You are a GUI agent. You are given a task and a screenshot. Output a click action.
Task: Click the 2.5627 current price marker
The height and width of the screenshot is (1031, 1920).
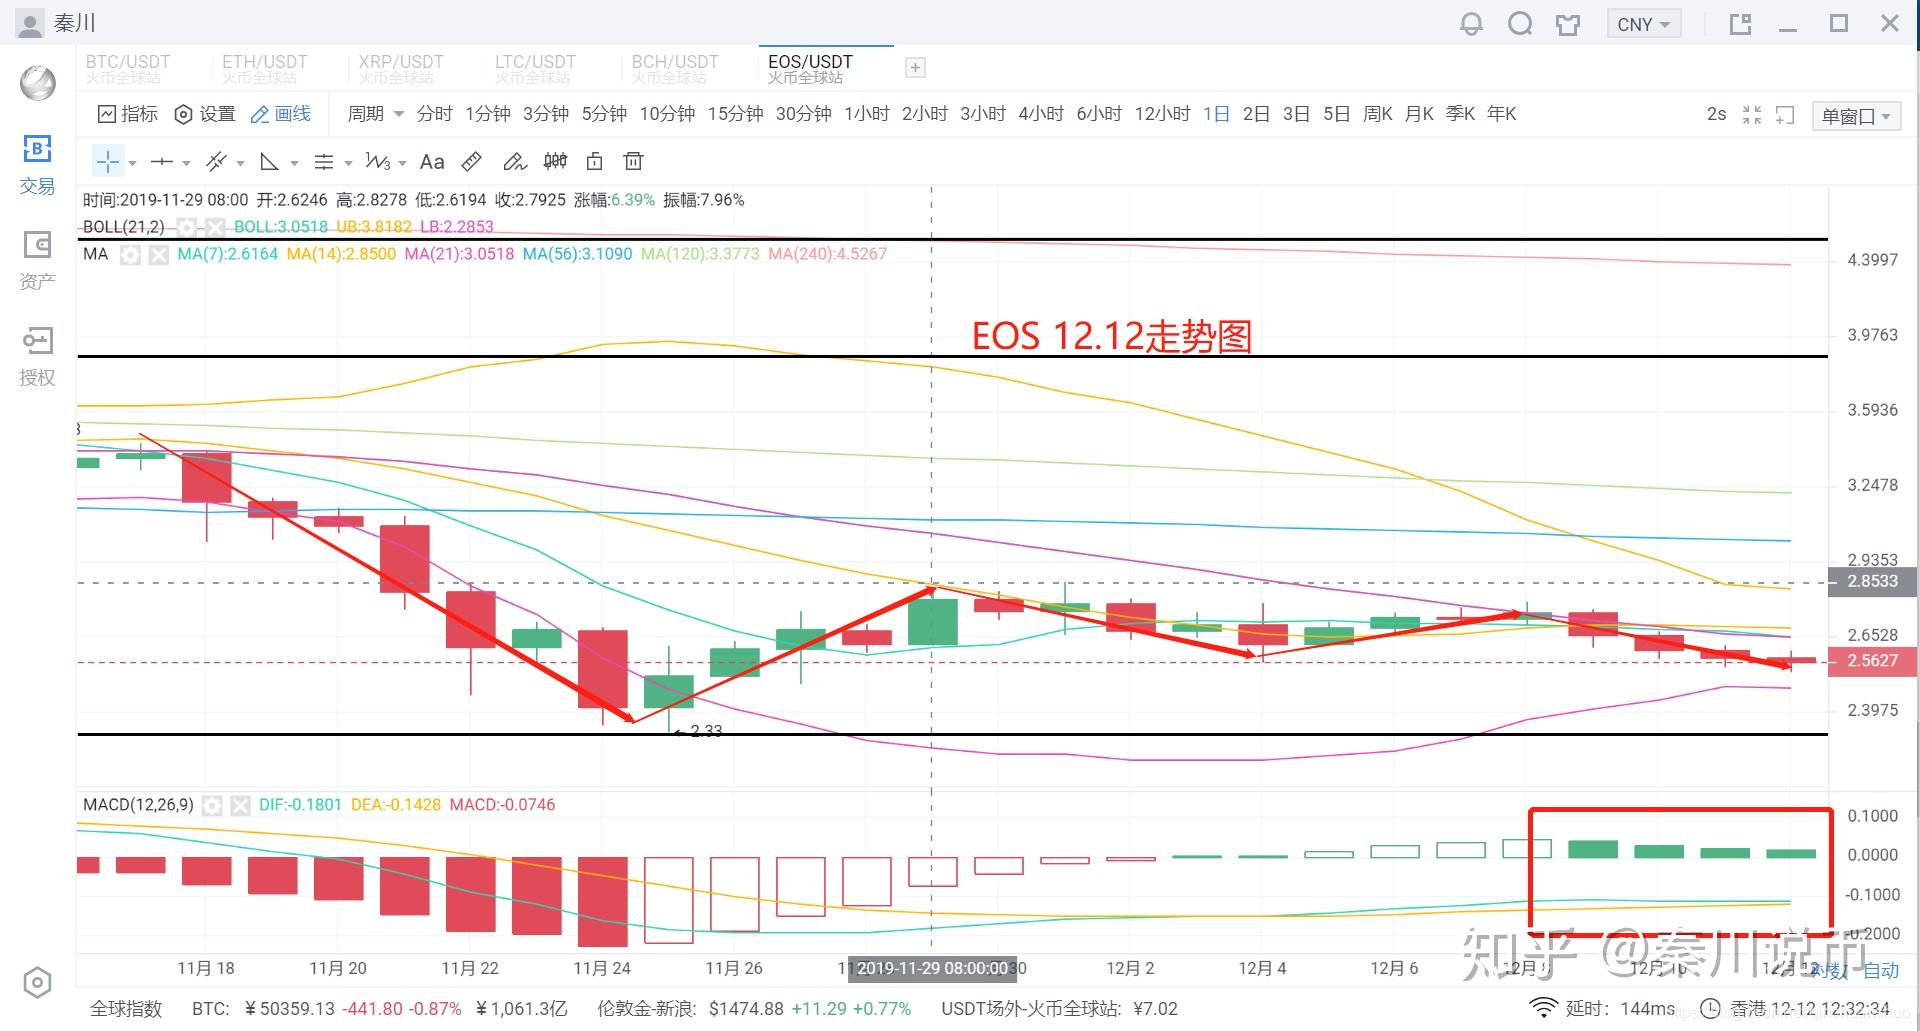coord(1871,661)
